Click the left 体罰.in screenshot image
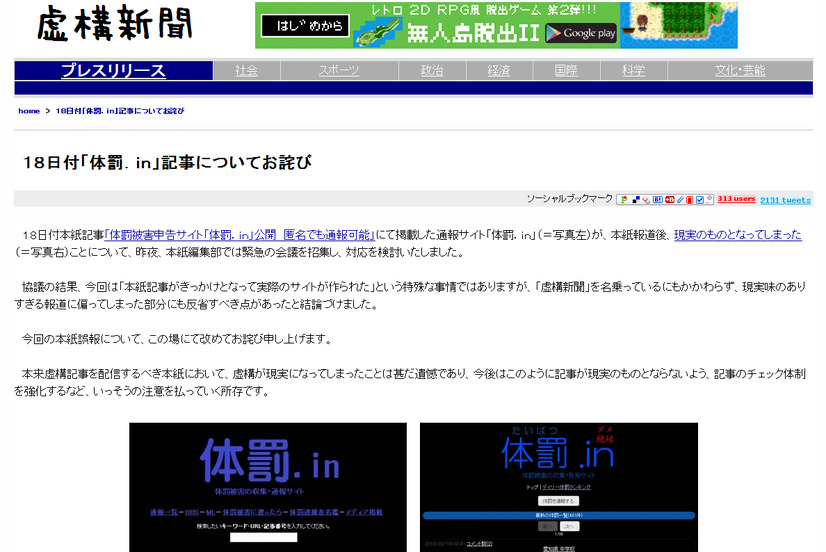The width and height of the screenshot is (826, 552). coord(268,487)
